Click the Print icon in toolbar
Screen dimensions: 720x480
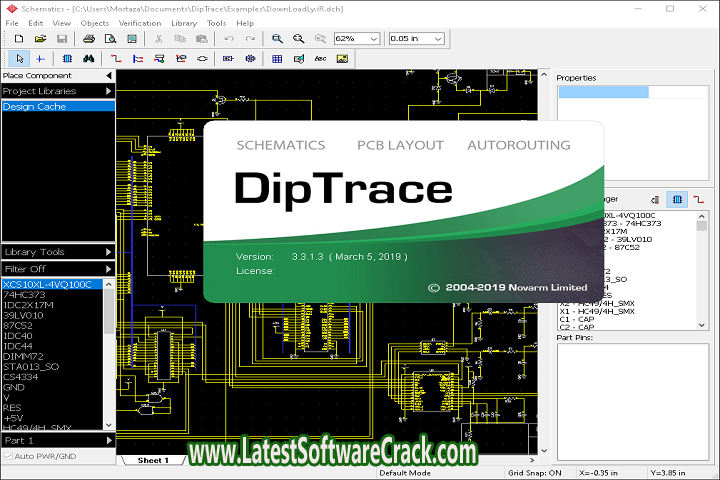[x=88, y=38]
